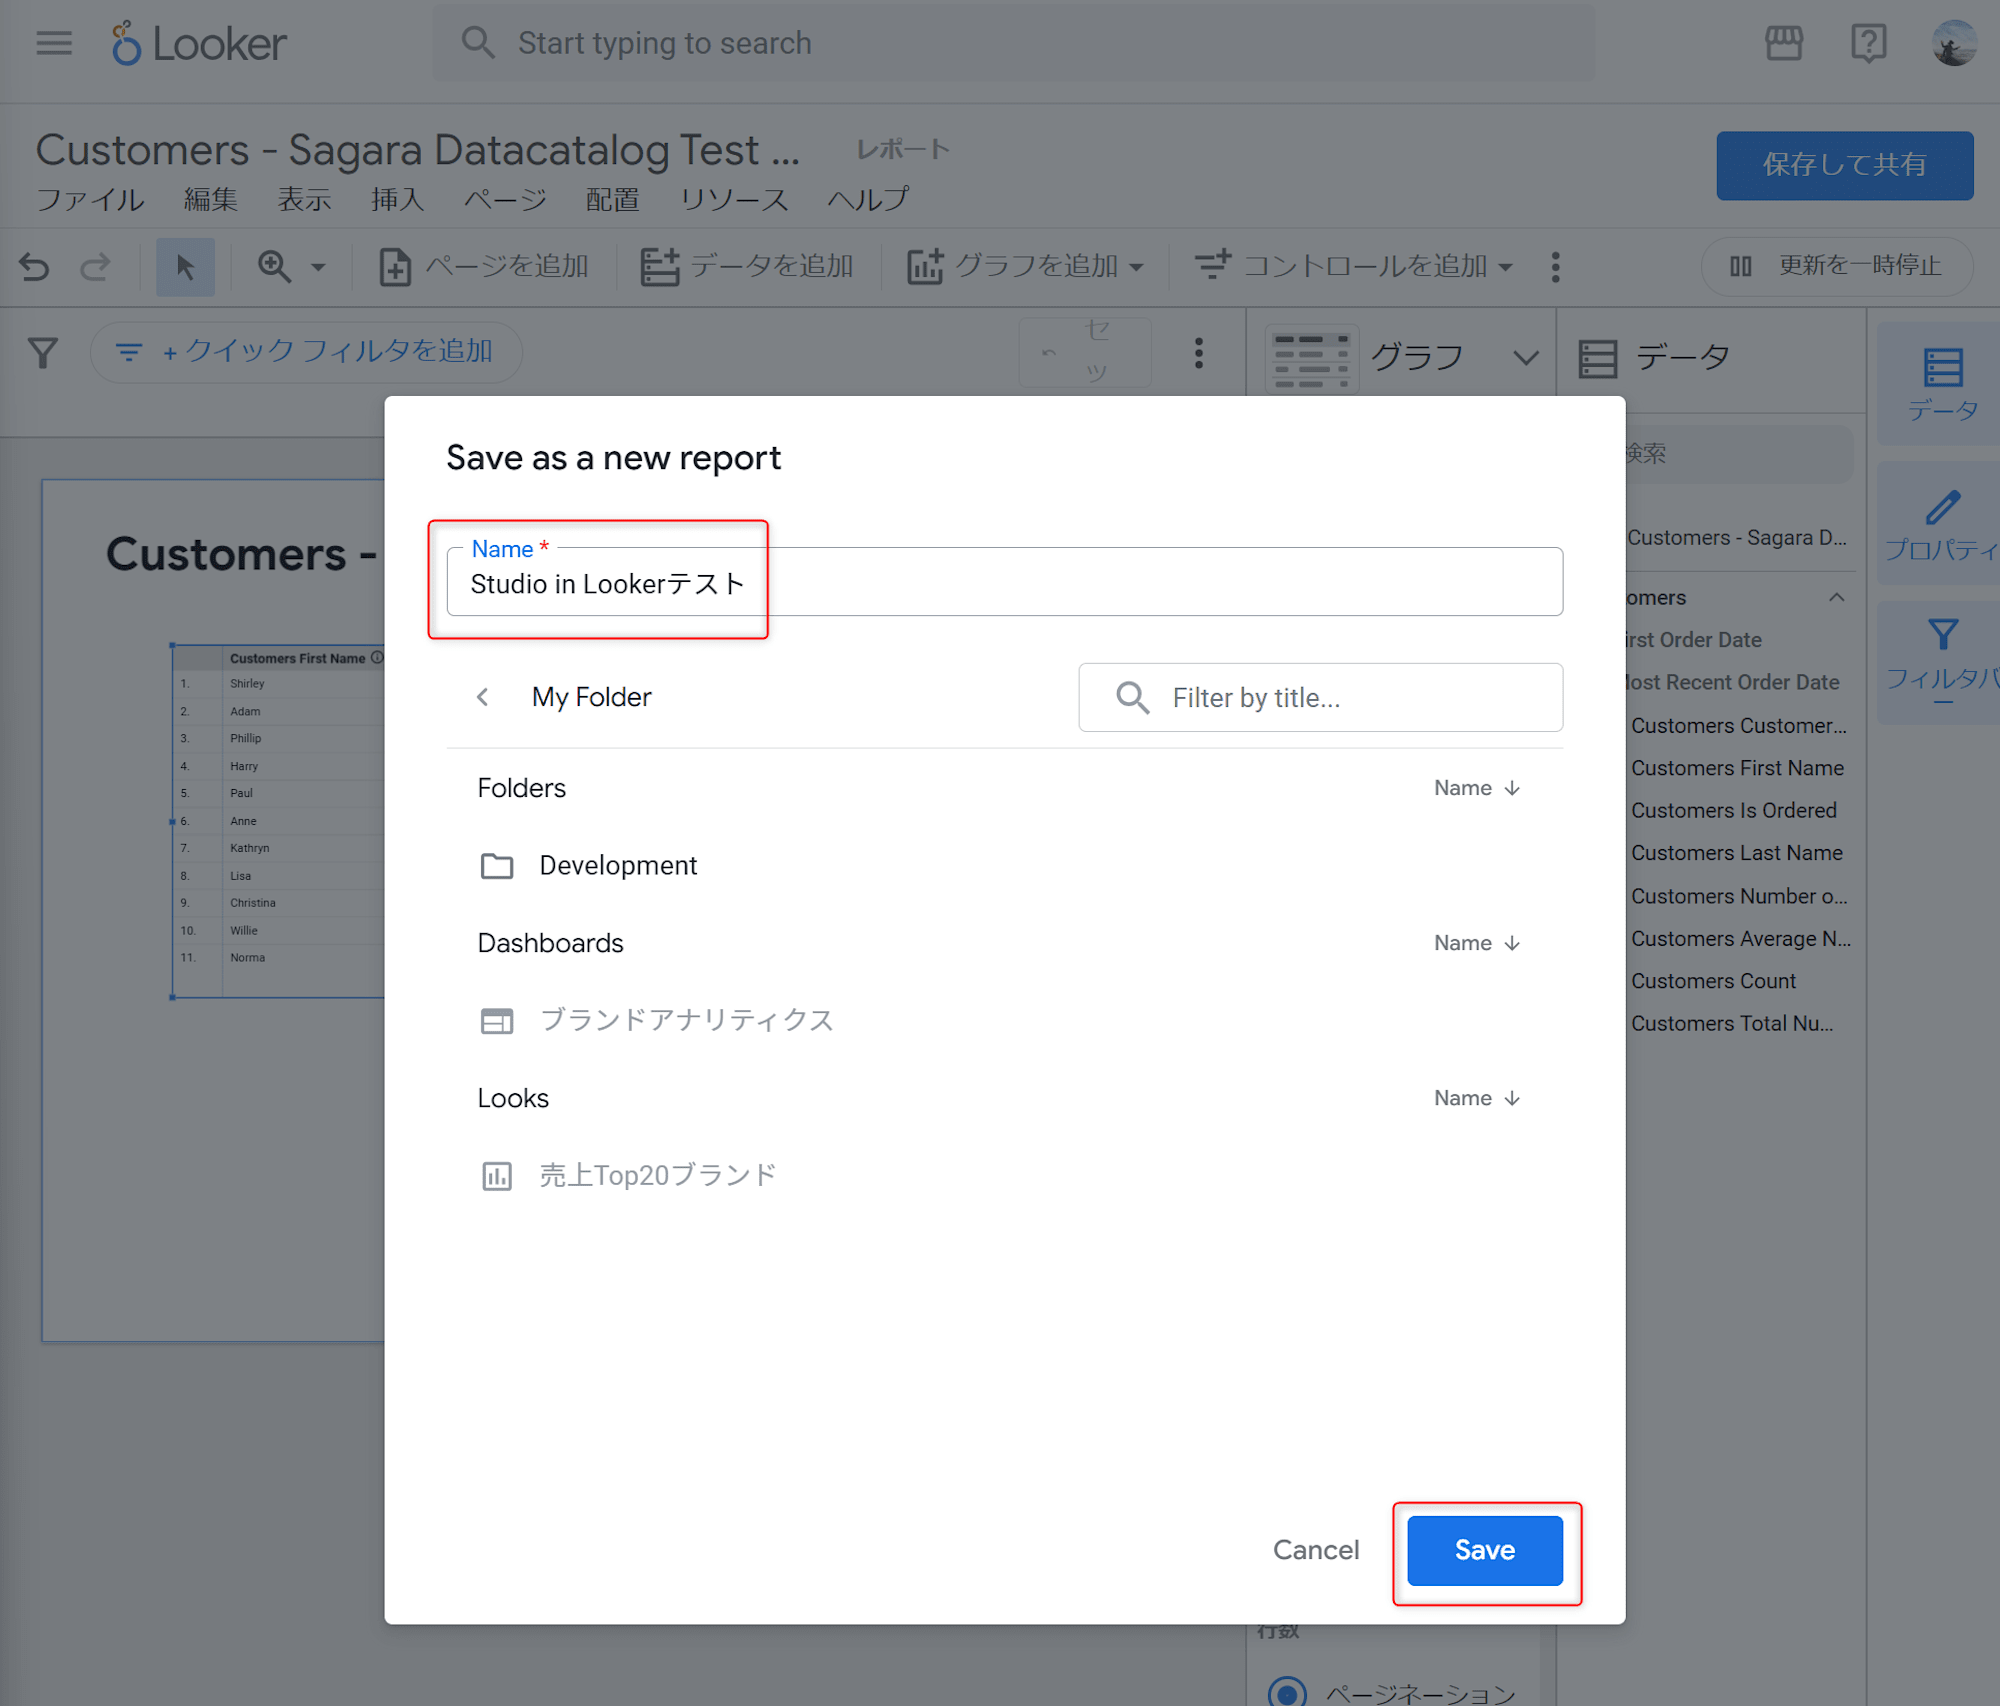Viewport: 2000px width, 1706px height.
Task: Select Customers Count field
Action: [1713, 981]
